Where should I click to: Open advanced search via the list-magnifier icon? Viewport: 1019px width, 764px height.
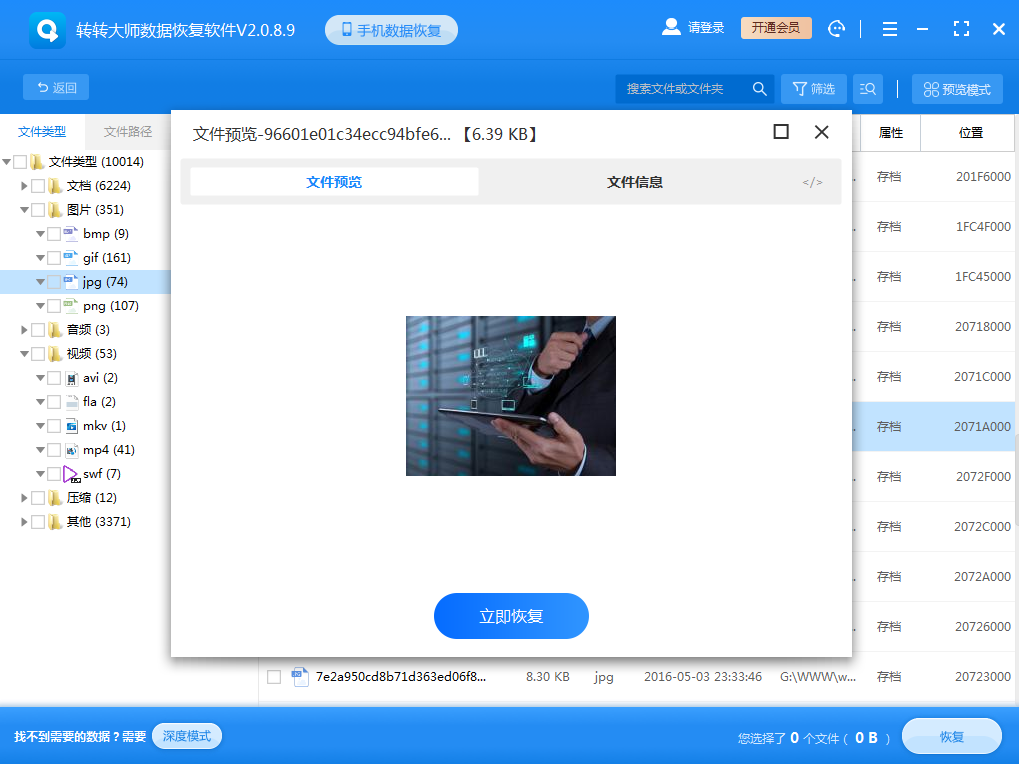click(x=866, y=88)
